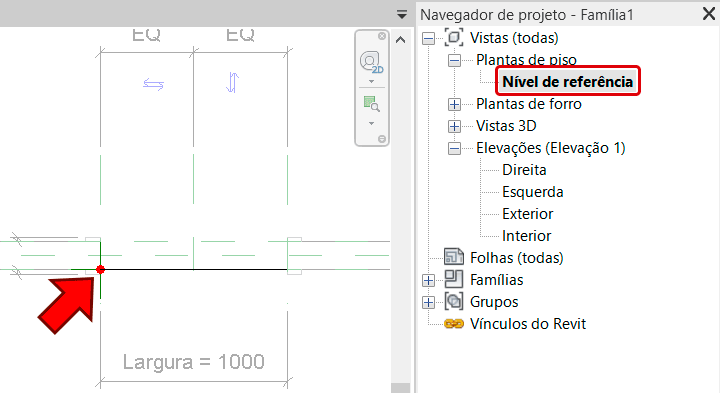The height and width of the screenshot is (393, 720).
Task: Click the 2D steering wheel navigation icon
Action: point(371,62)
